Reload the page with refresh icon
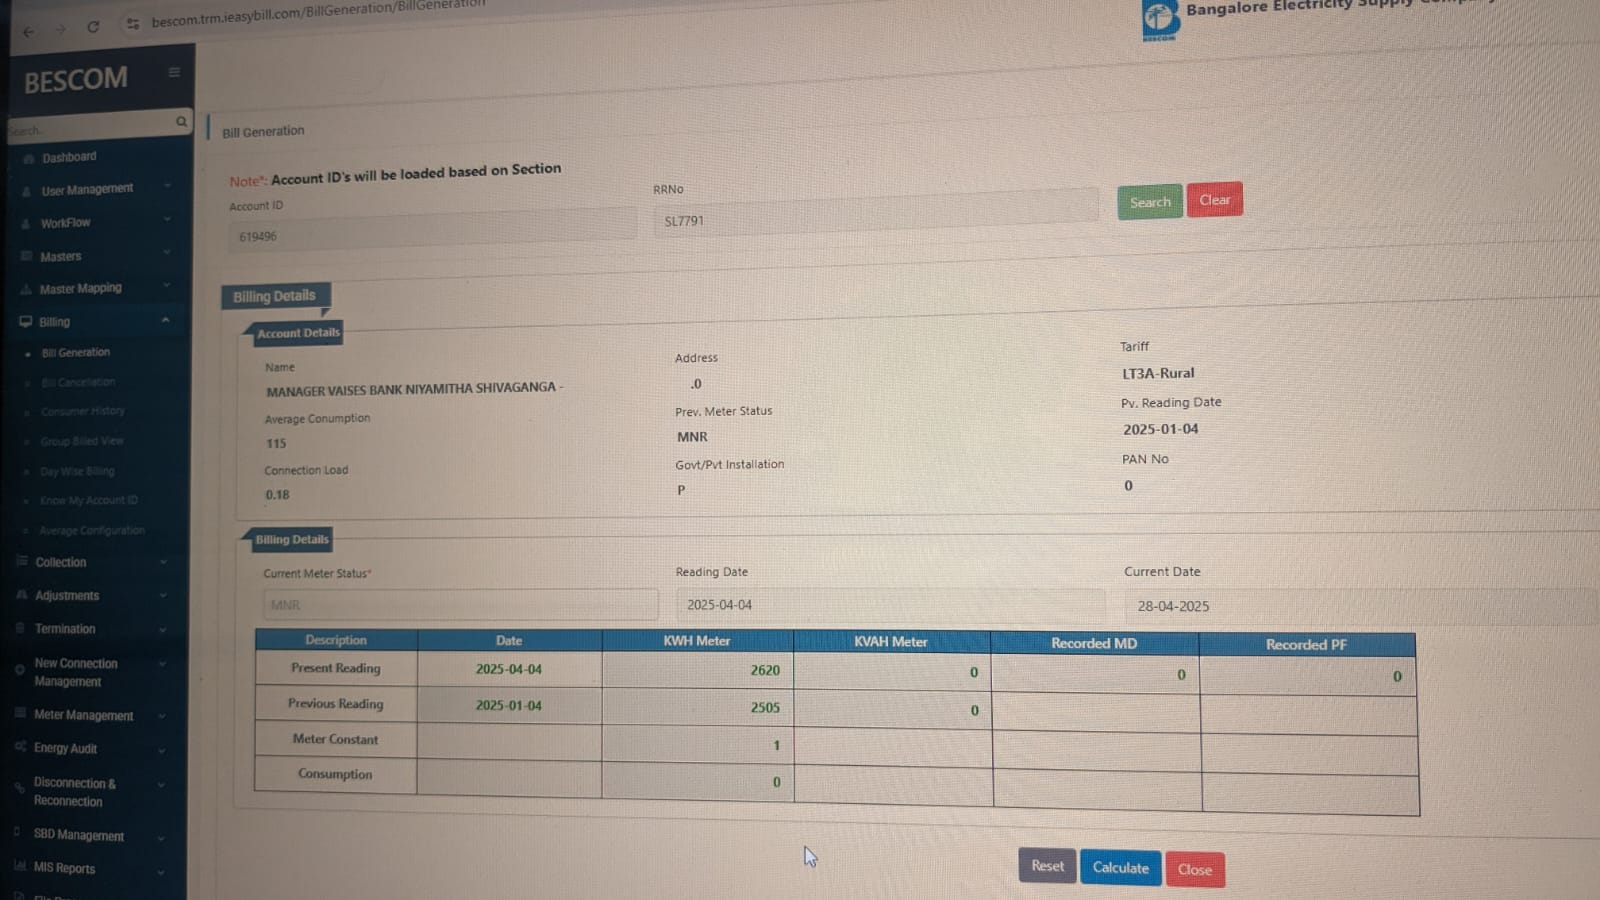Screen dimensions: 1600x900 coord(93,27)
